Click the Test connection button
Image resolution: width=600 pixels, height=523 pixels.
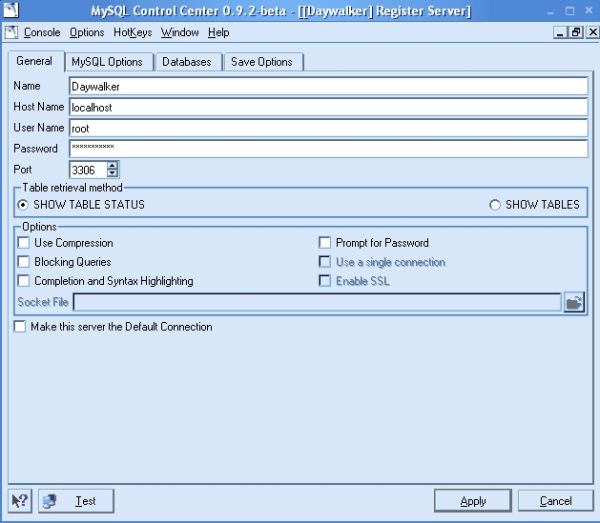(76, 501)
